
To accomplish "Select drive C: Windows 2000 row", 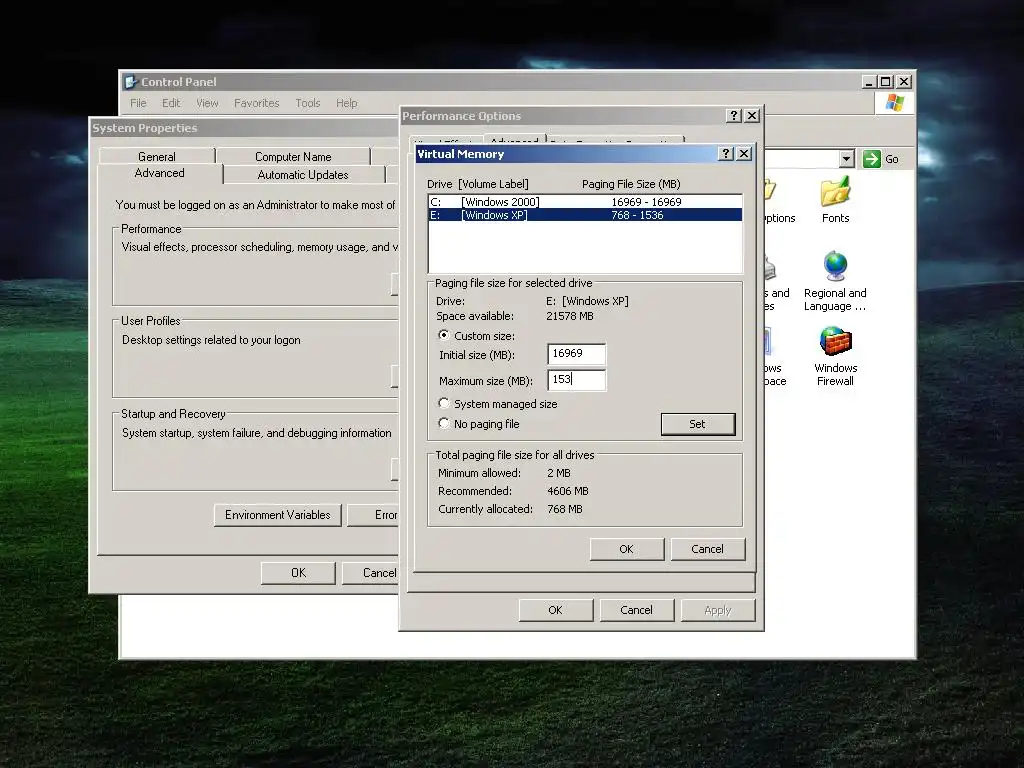I will point(585,202).
